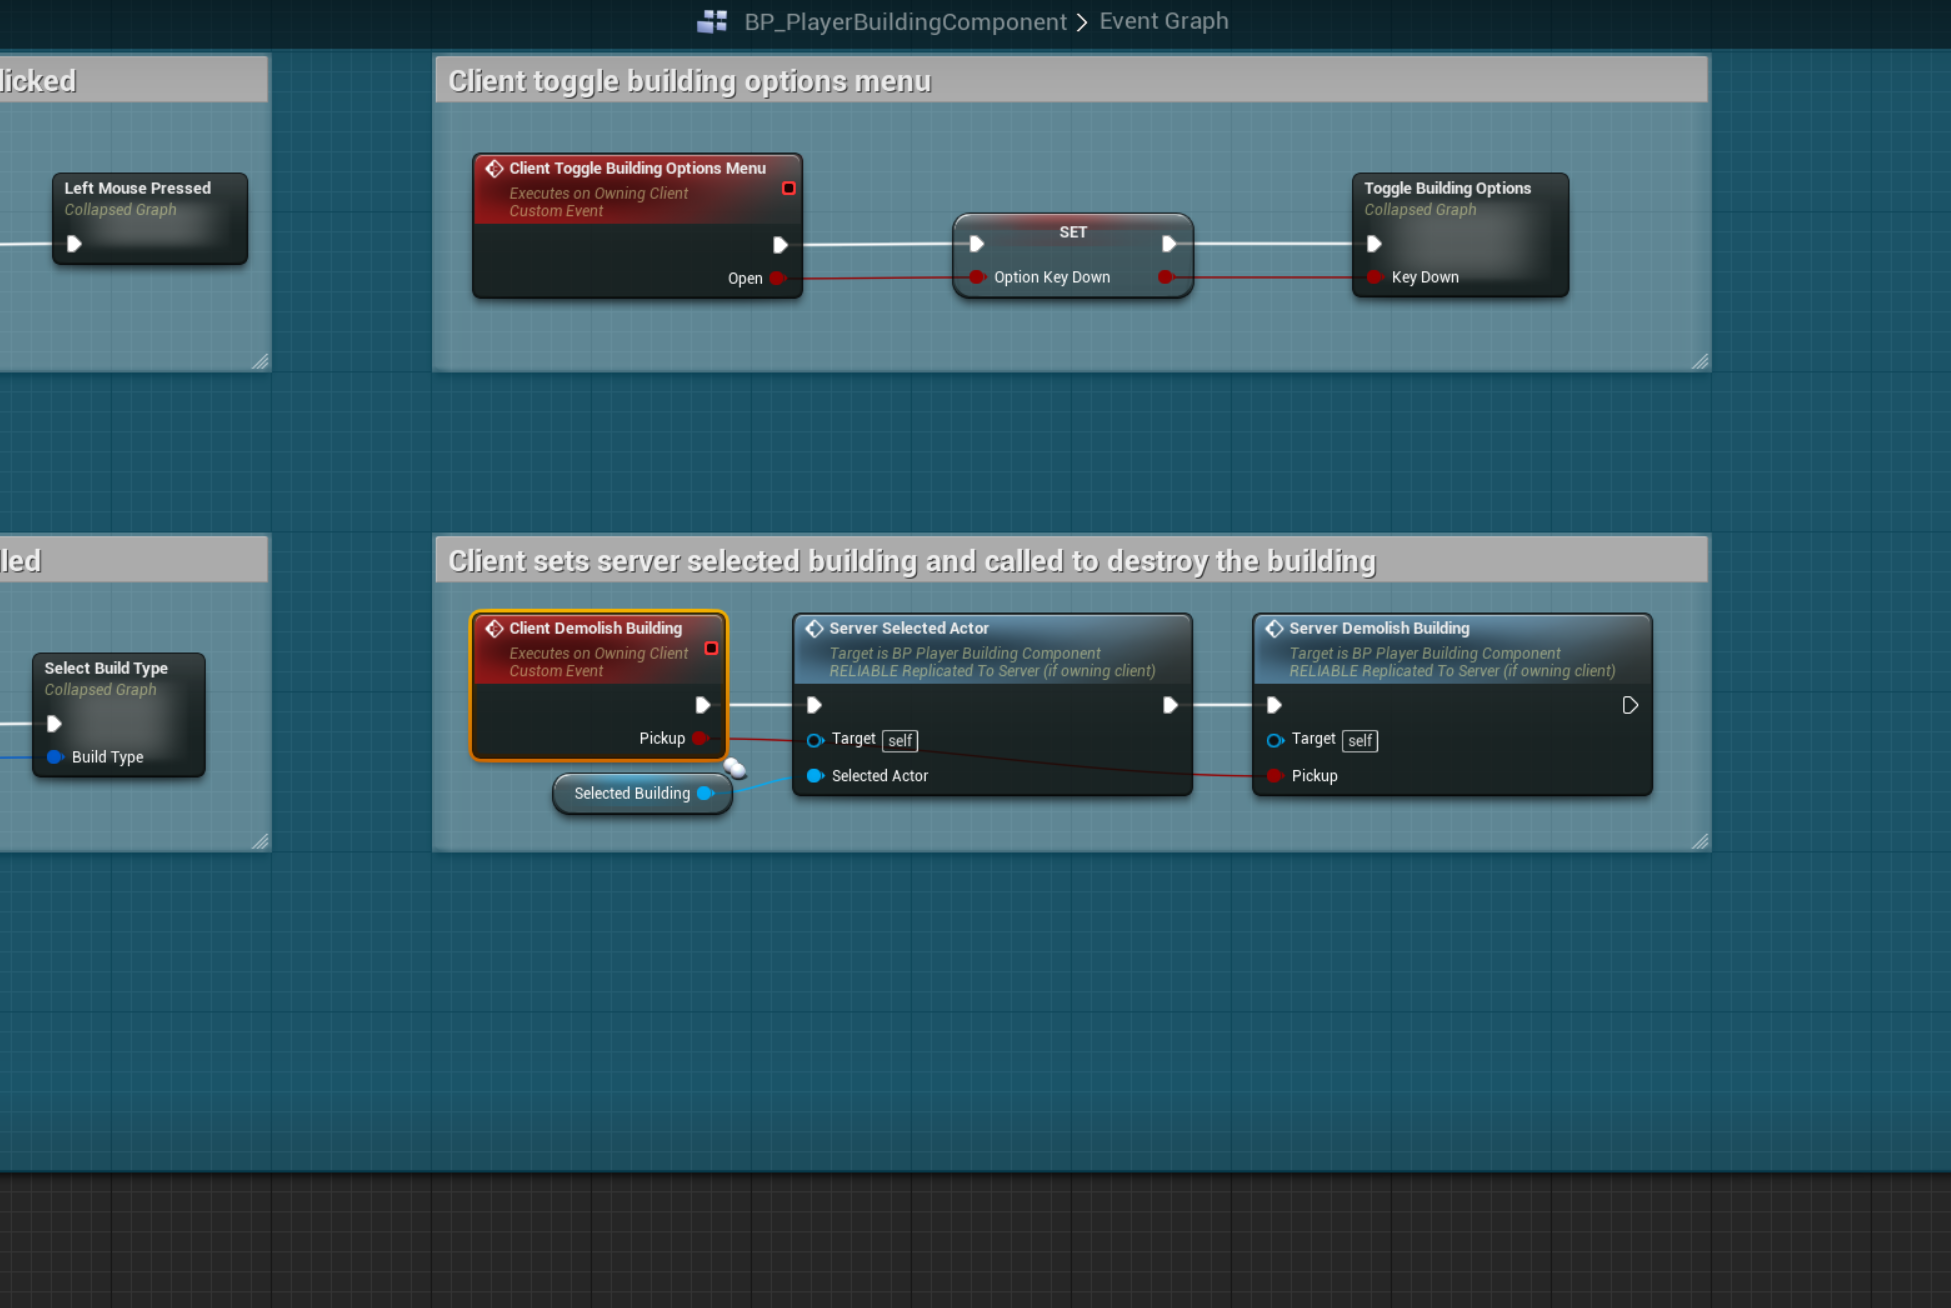Click the Key Down boolean input pin
The image size is (1951, 1308).
click(1375, 277)
